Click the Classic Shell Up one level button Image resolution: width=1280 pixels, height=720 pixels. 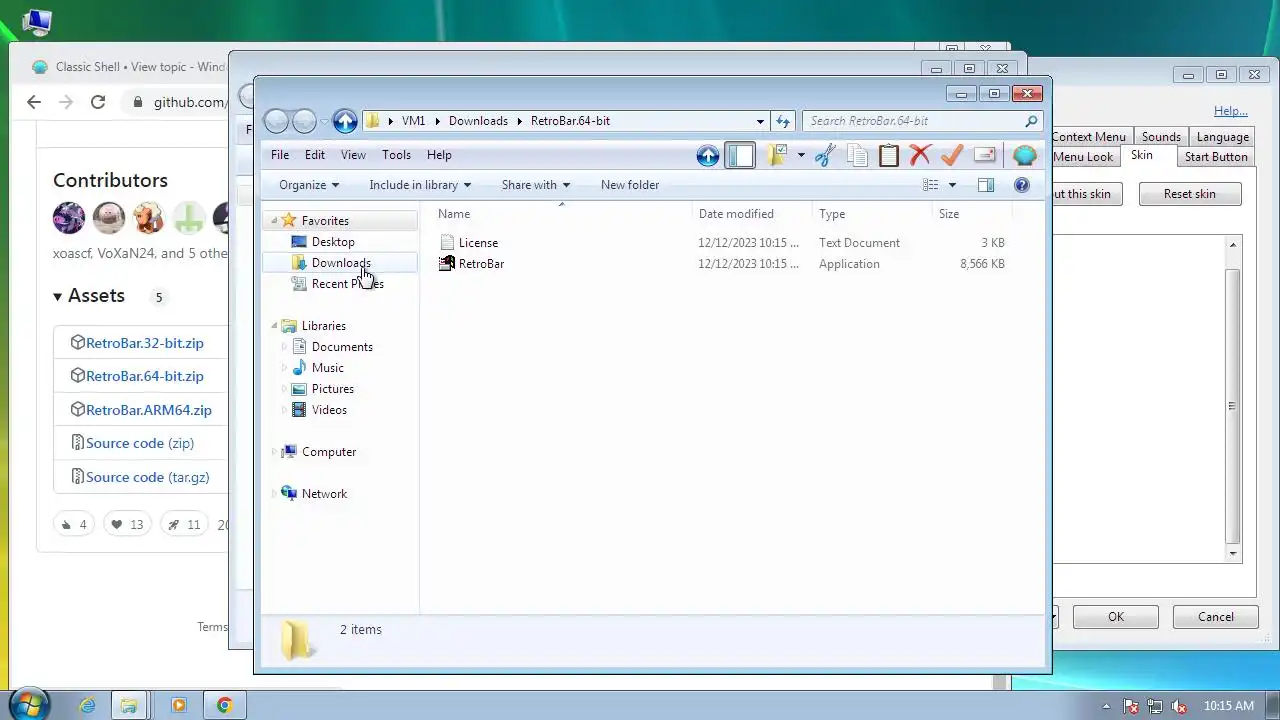click(x=707, y=155)
